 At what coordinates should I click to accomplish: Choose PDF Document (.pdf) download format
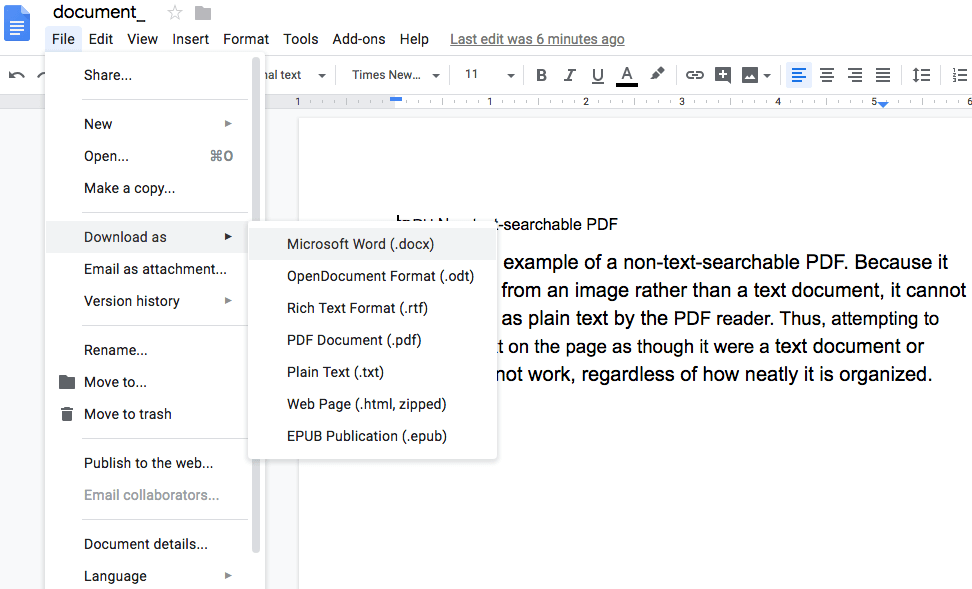click(354, 340)
